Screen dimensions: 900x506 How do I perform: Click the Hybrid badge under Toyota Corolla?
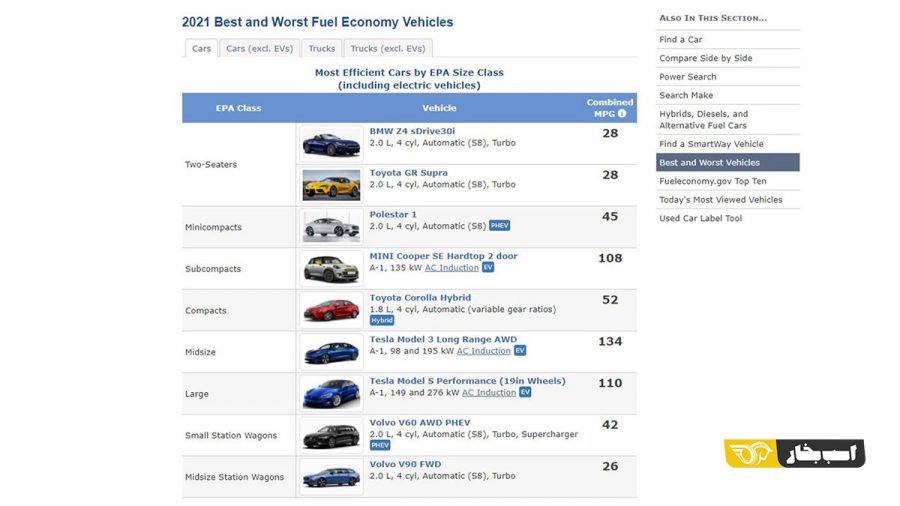click(382, 320)
